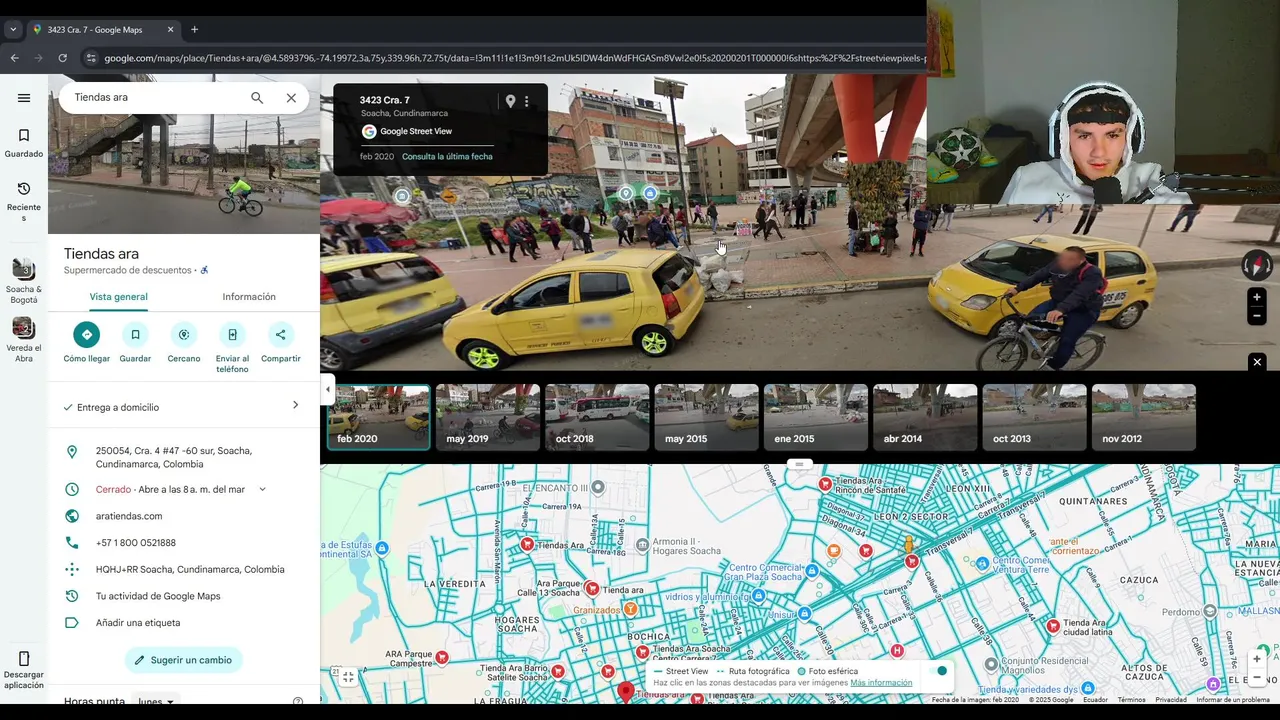
Task: Select the may 2015 Street View thumbnail
Action: 706,417
